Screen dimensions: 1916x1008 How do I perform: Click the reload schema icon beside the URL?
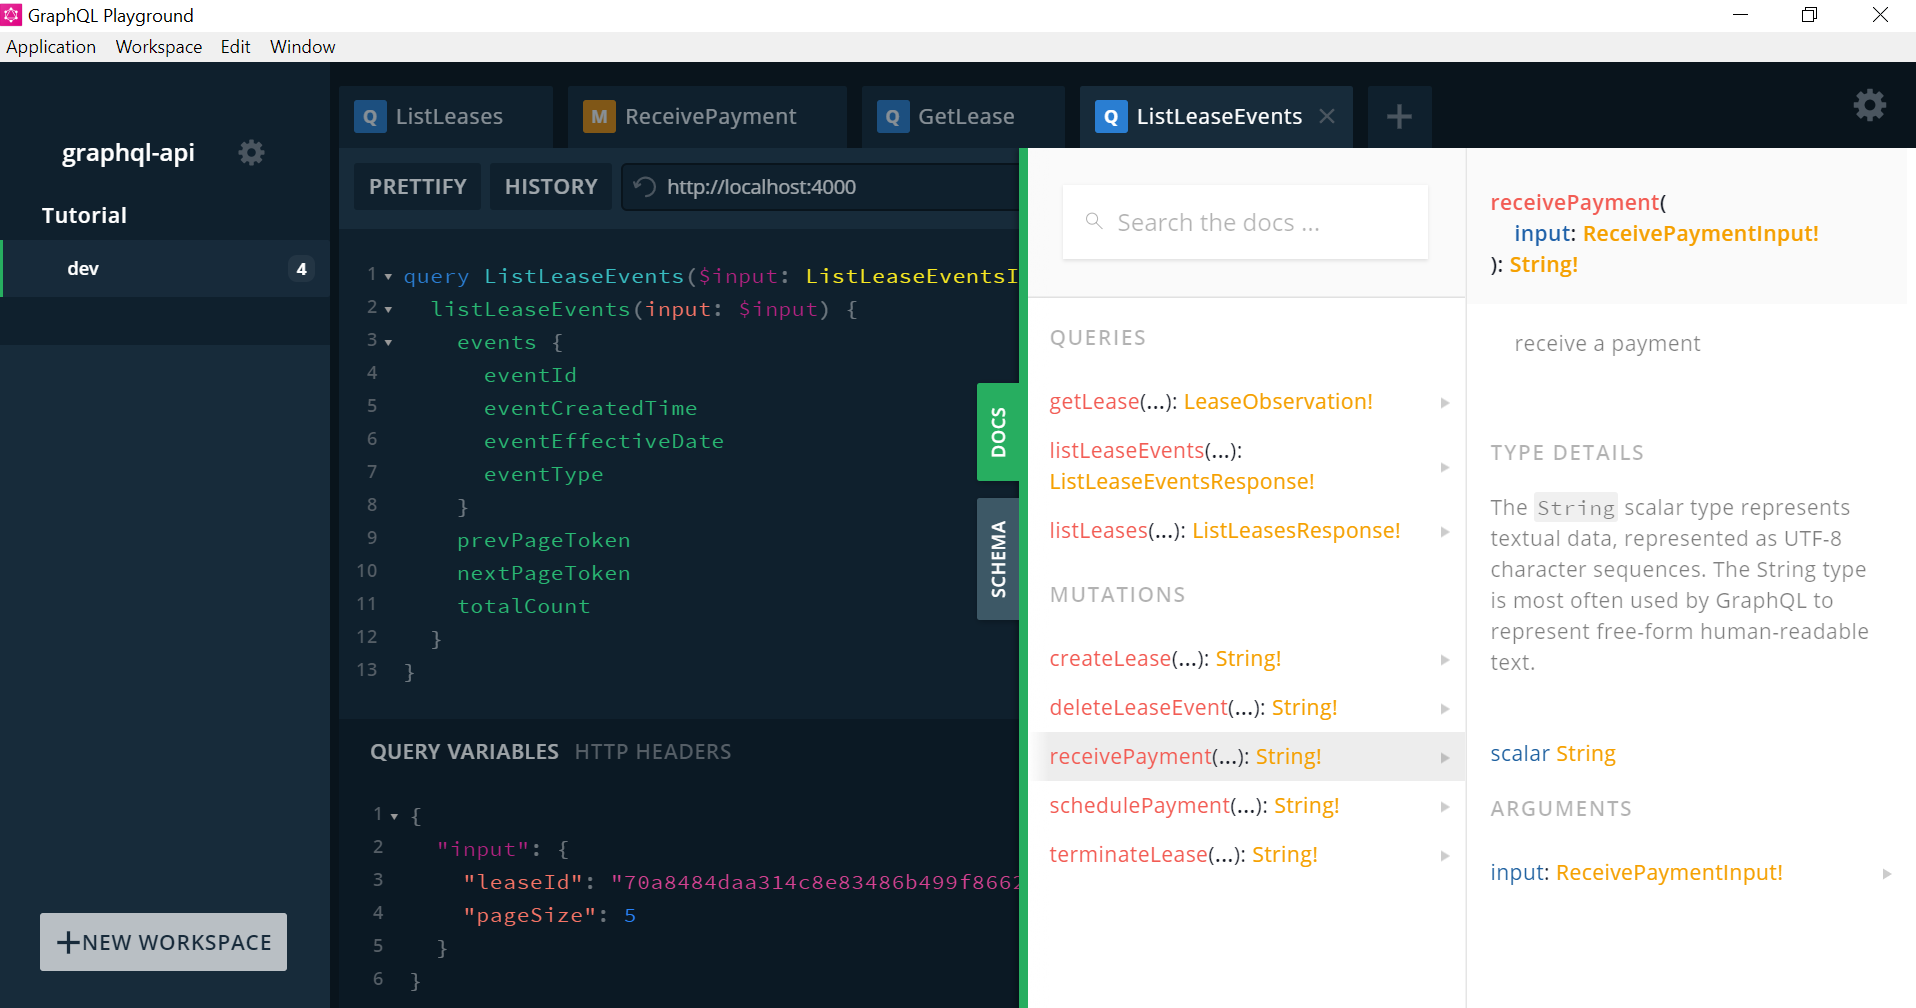645,187
